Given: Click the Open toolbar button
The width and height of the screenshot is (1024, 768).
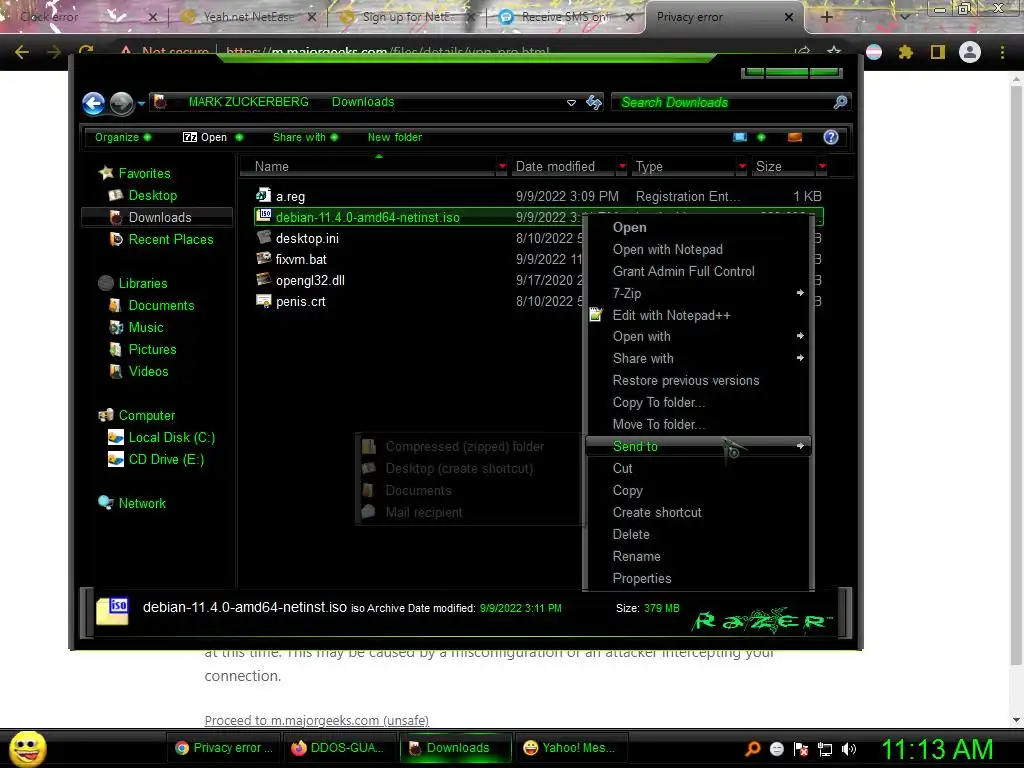Looking at the screenshot, I should (x=212, y=137).
